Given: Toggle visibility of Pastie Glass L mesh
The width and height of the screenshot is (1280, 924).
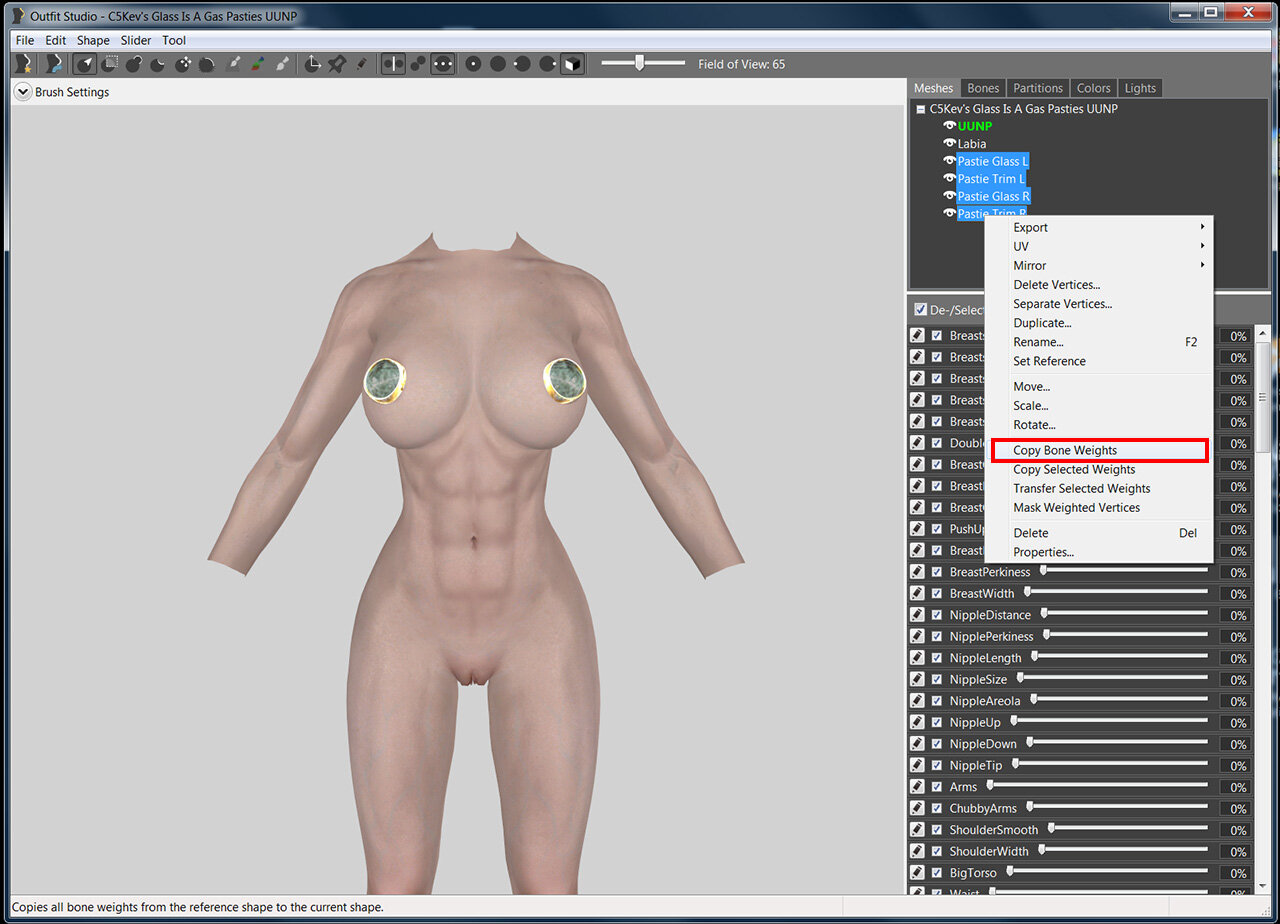Looking at the screenshot, I should (x=950, y=161).
